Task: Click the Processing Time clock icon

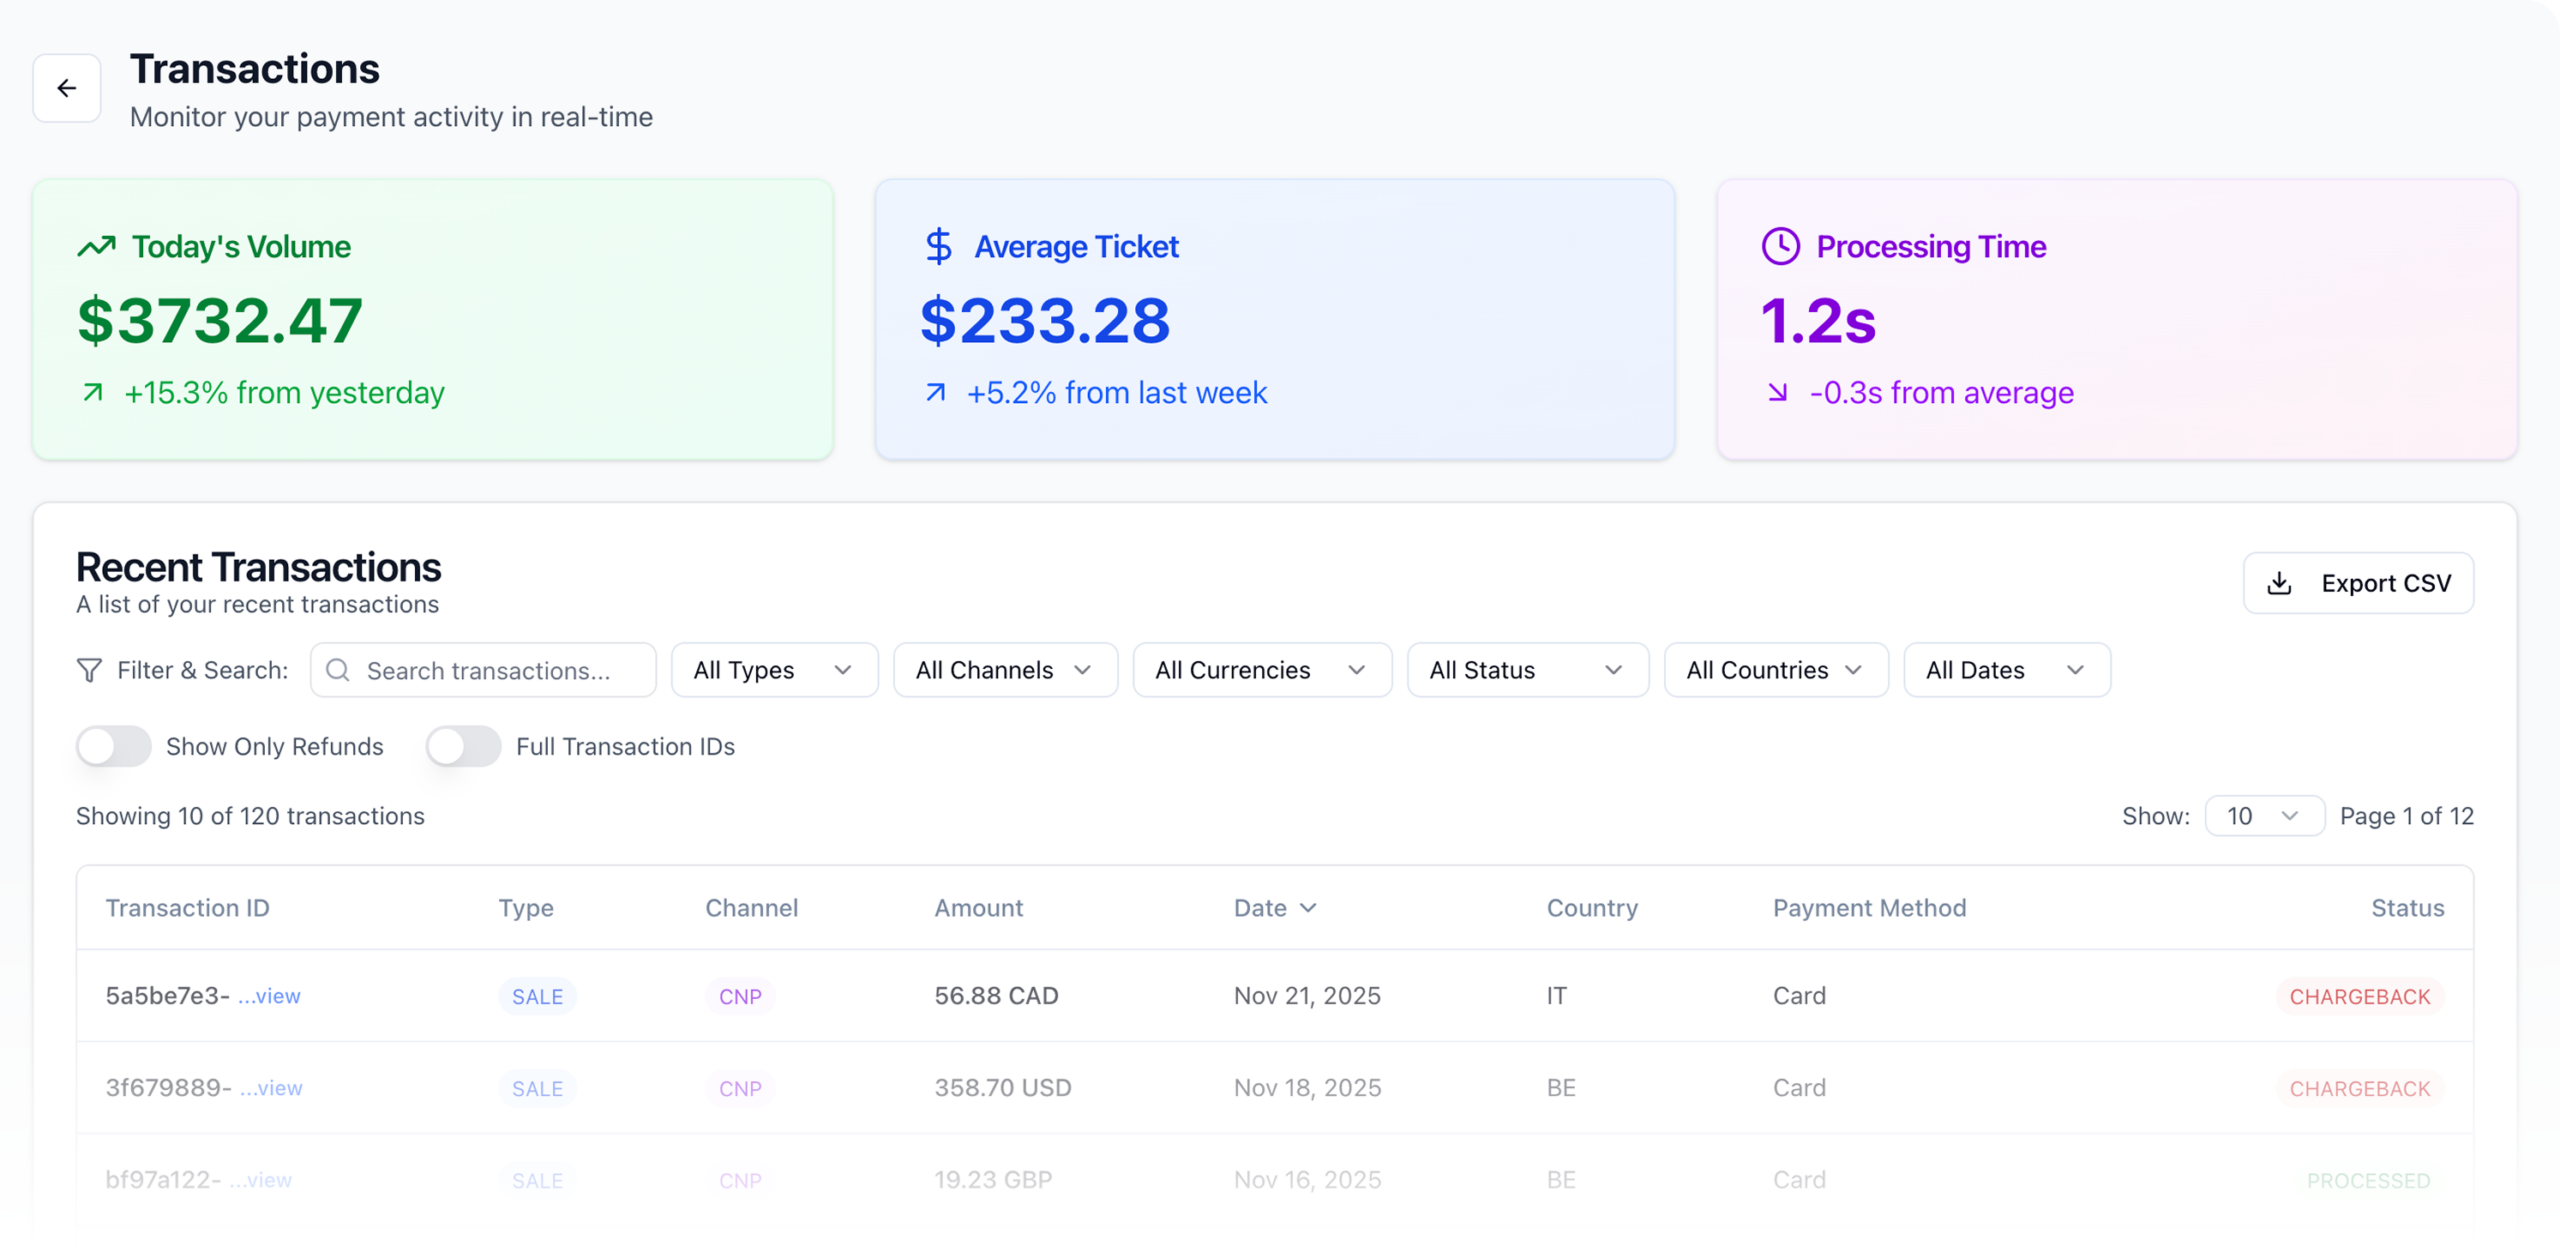Action: pos(1780,246)
